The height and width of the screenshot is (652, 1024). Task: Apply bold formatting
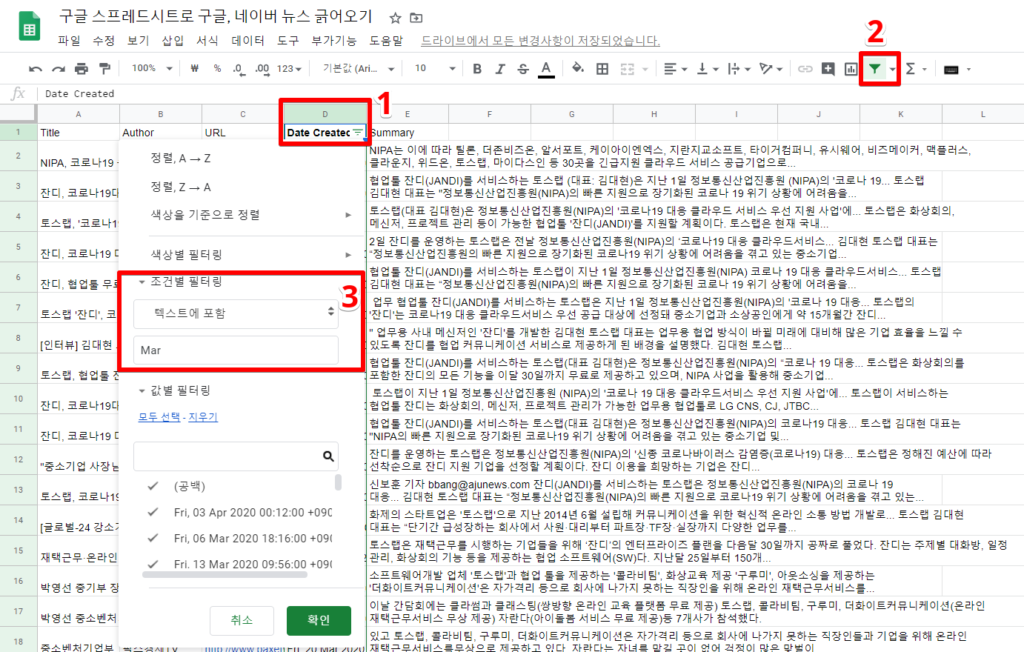click(x=477, y=69)
